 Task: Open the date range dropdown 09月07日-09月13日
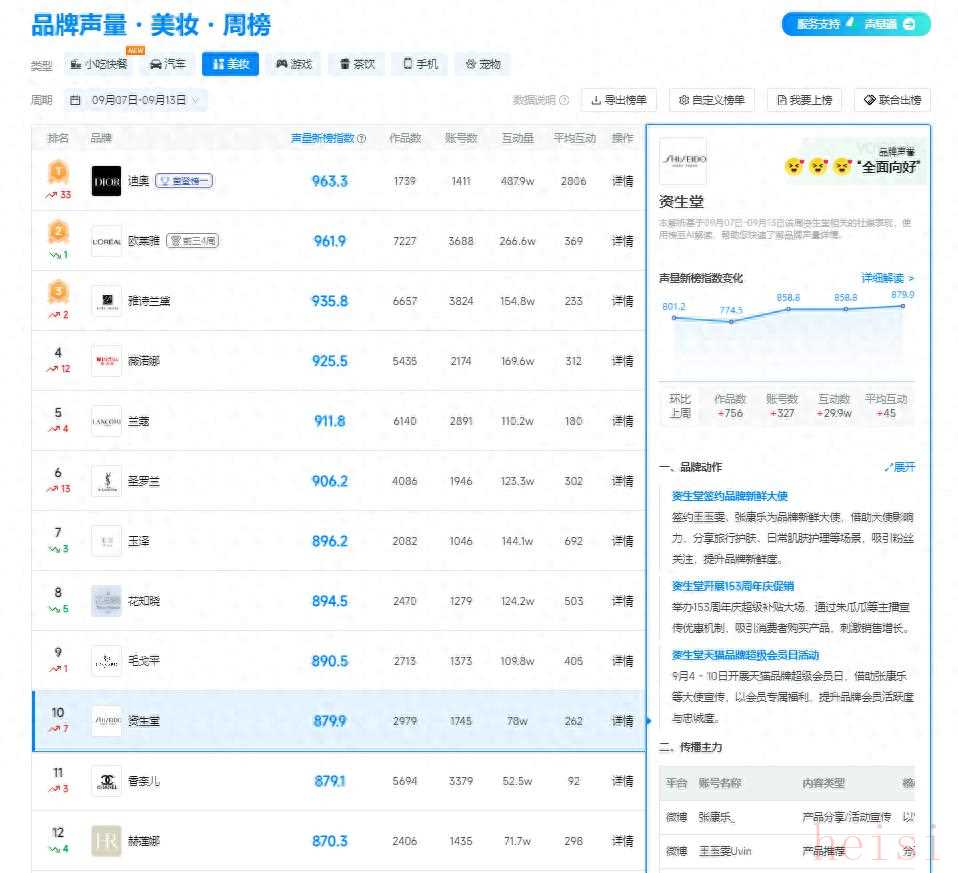point(136,100)
